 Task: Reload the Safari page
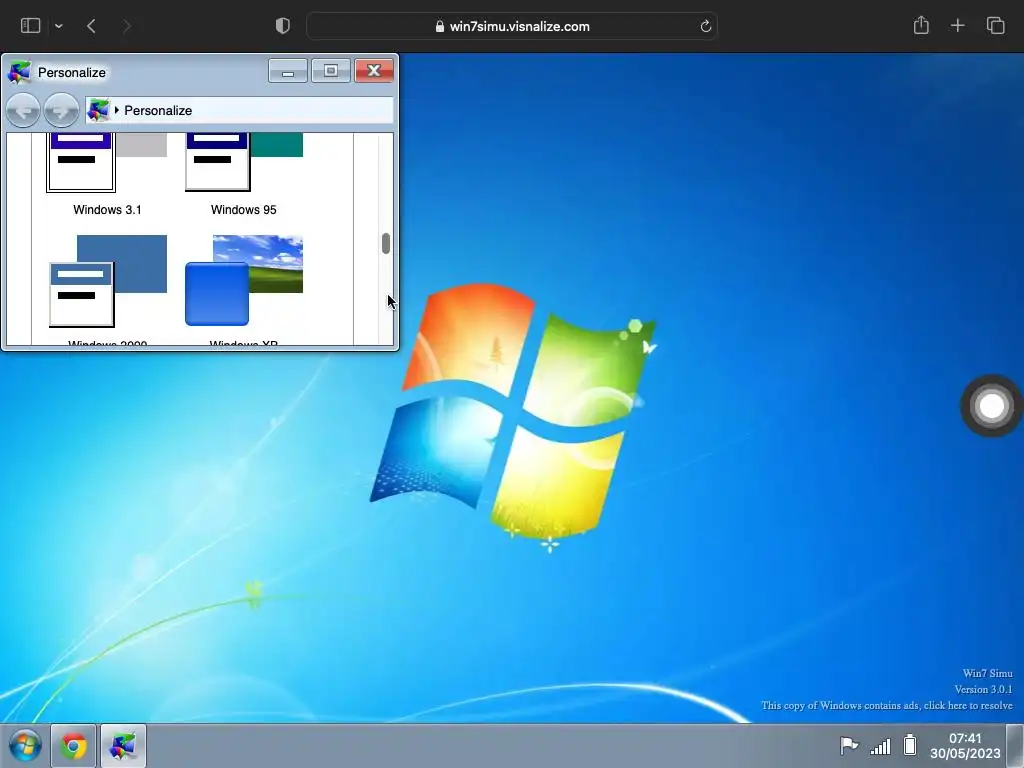(x=705, y=26)
